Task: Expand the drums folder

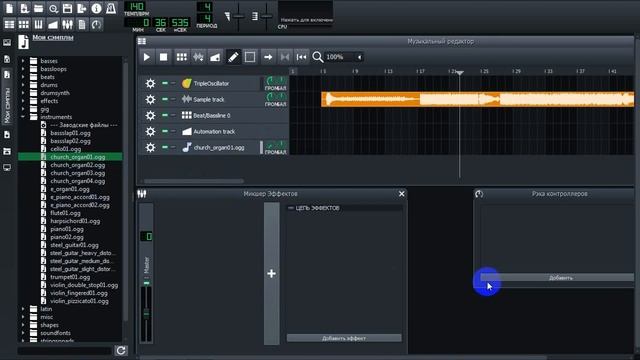Action: coord(23,85)
